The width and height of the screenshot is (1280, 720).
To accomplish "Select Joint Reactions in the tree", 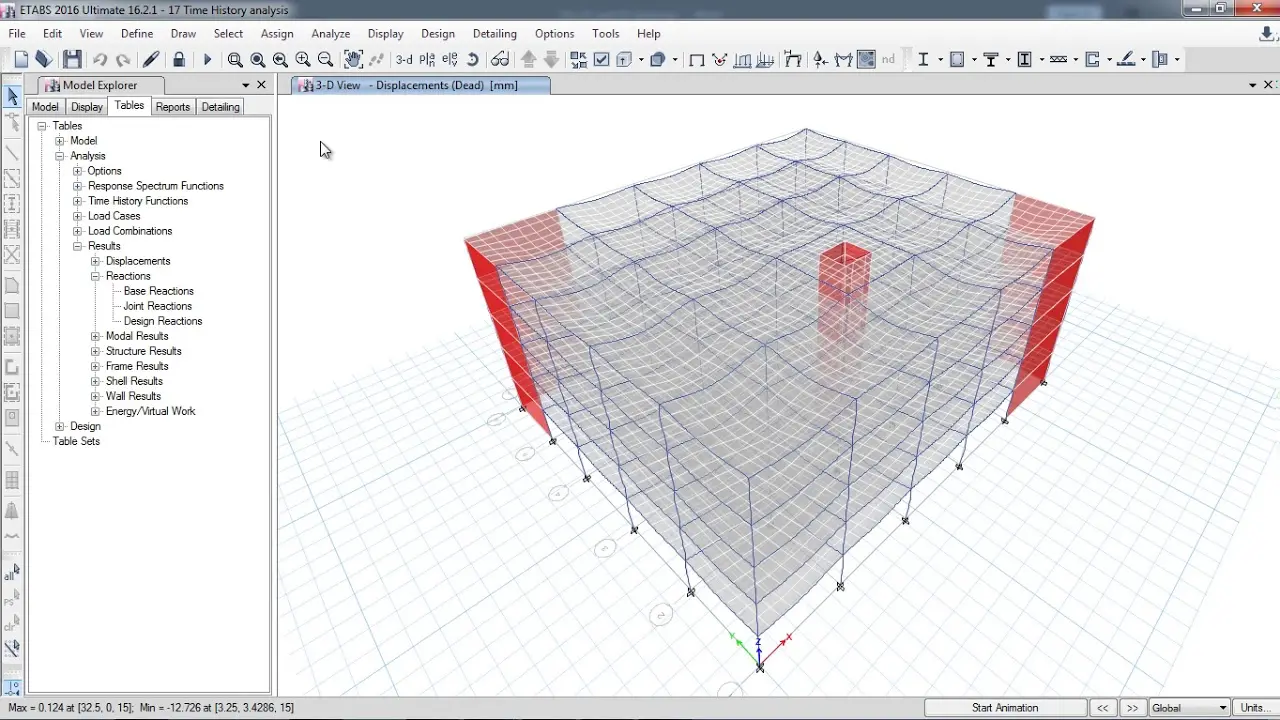I will (x=157, y=306).
